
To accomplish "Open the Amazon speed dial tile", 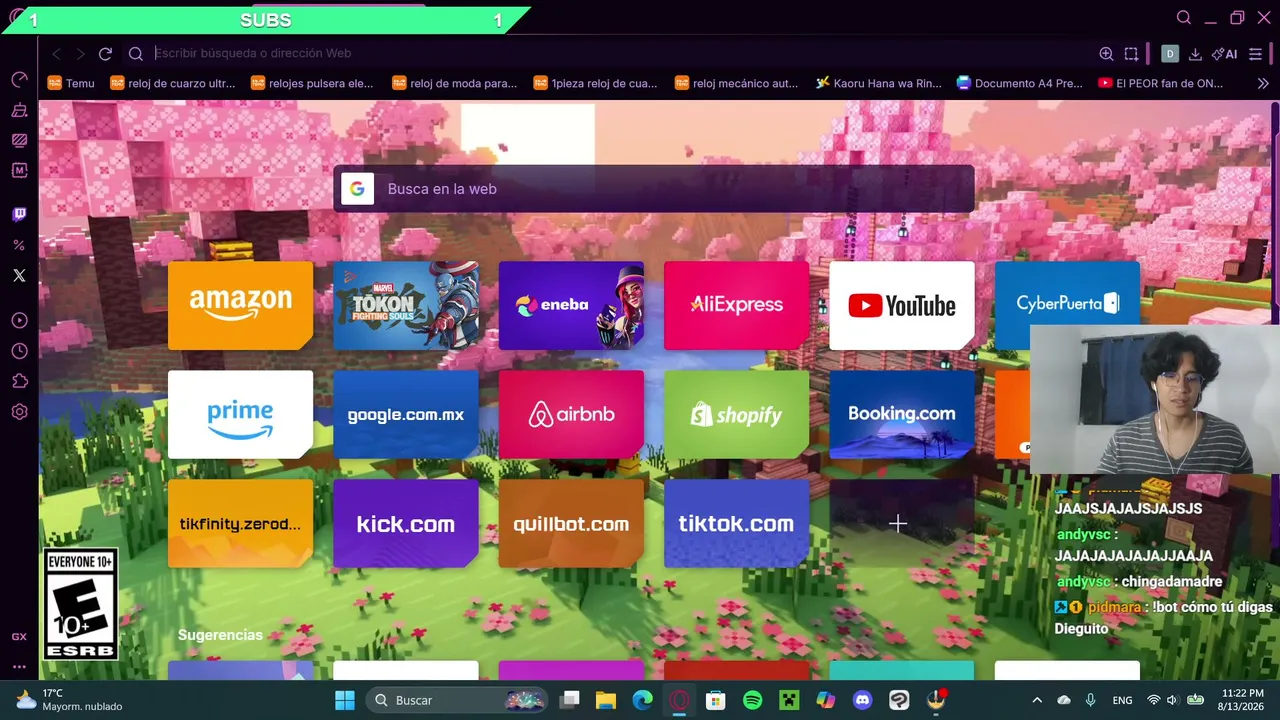I will [x=240, y=306].
